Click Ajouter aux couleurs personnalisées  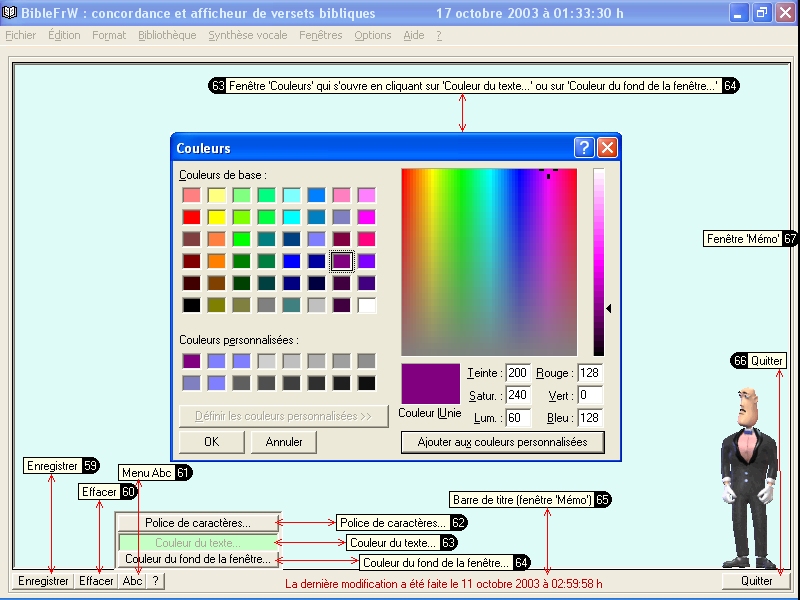[502, 441]
